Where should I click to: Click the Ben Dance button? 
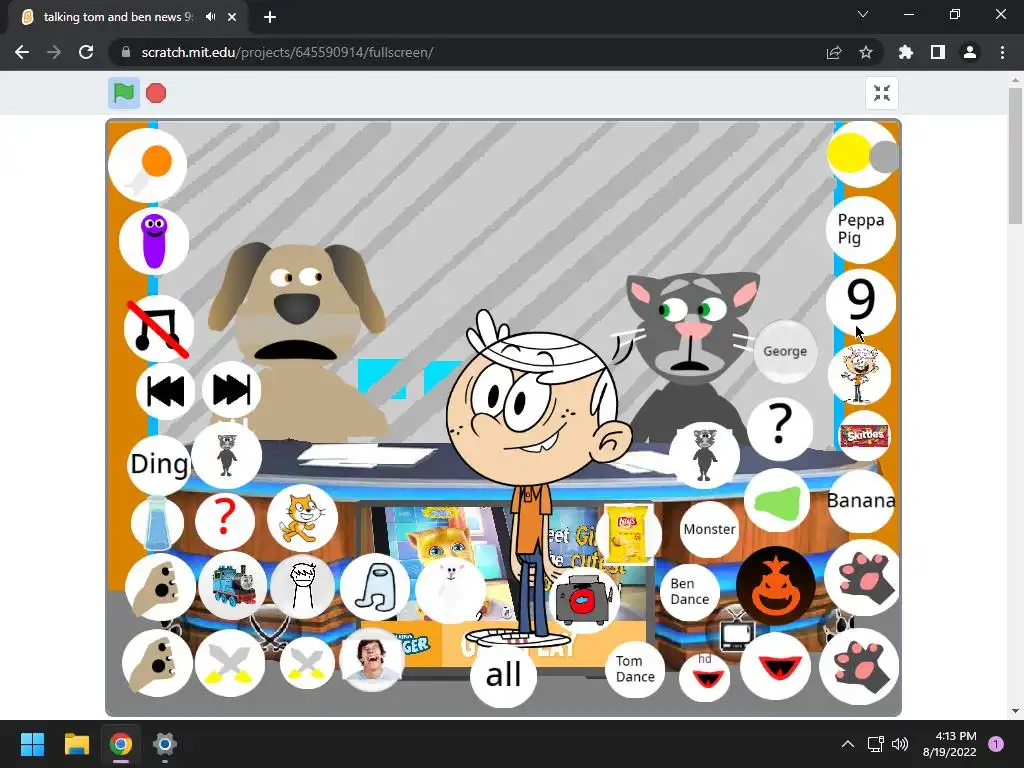click(x=690, y=592)
